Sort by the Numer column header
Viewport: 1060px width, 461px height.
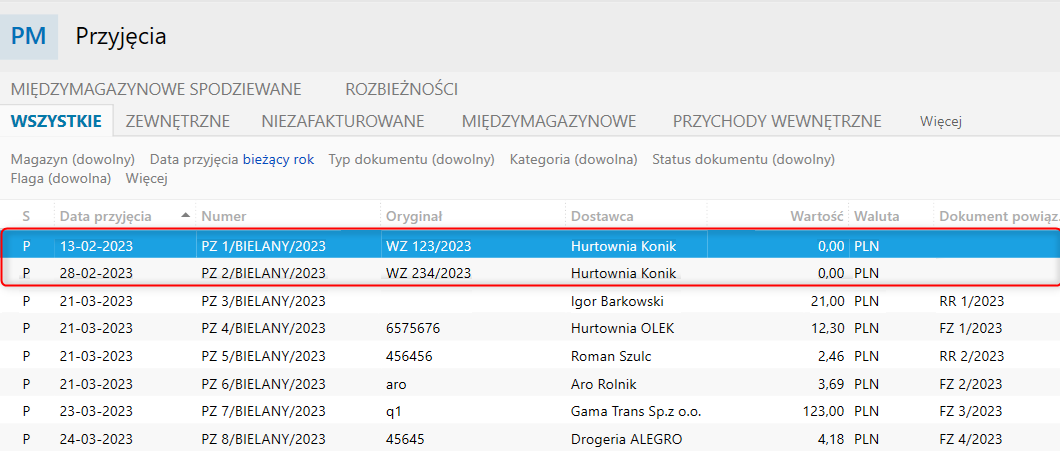pyautogui.click(x=223, y=216)
